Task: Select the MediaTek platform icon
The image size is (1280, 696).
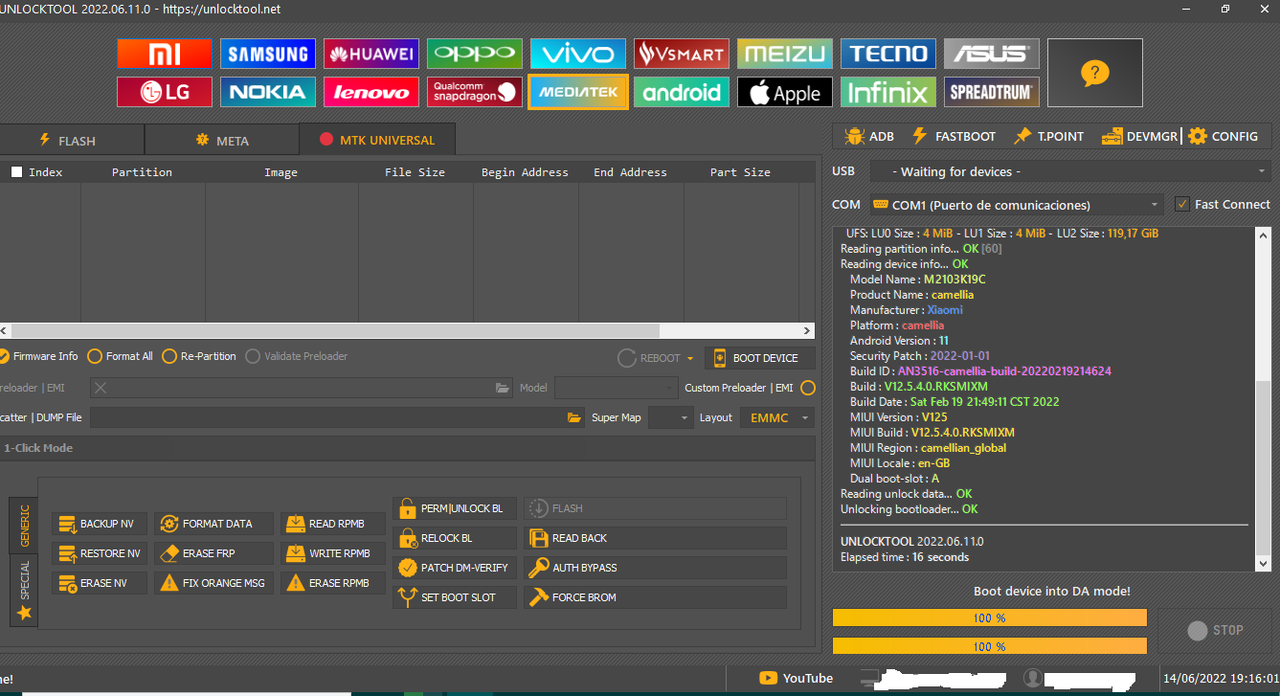Action: (578, 92)
